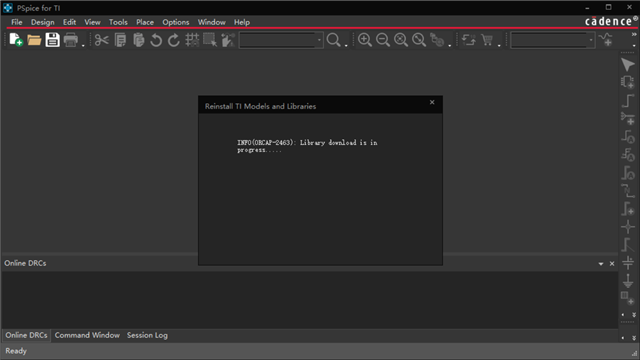The height and width of the screenshot is (360, 640).
Task: Open the Edit menu
Action: coord(69,22)
